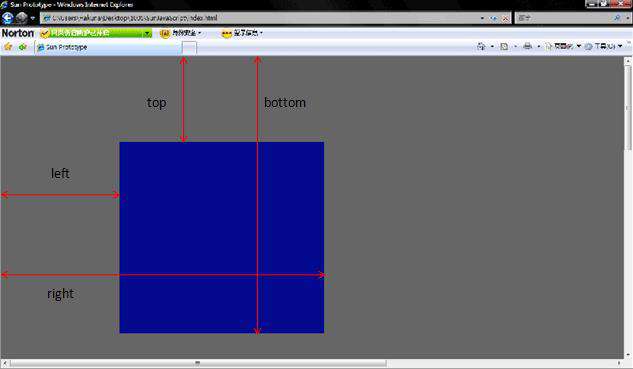Click the Print icon in command bar

pyautogui.click(x=527, y=46)
